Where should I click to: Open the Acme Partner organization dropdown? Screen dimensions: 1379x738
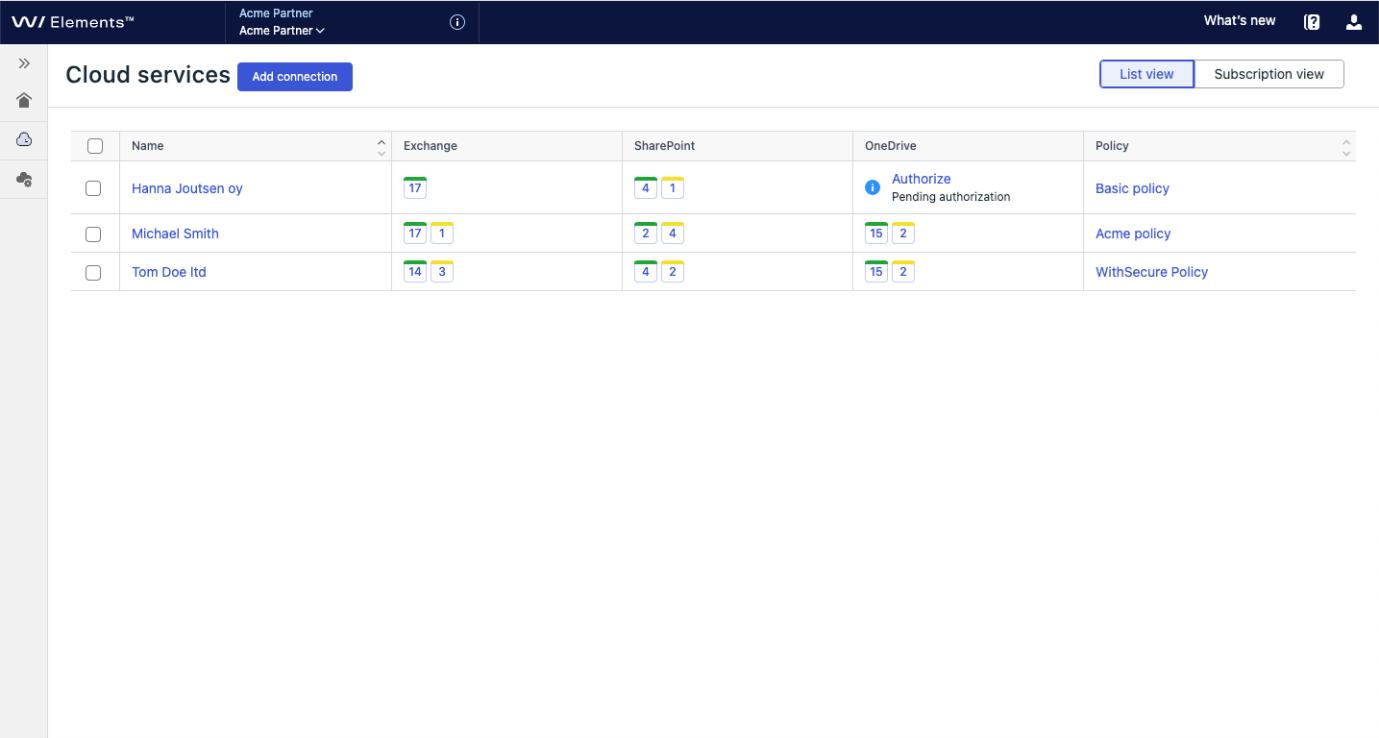click(282, 31)
